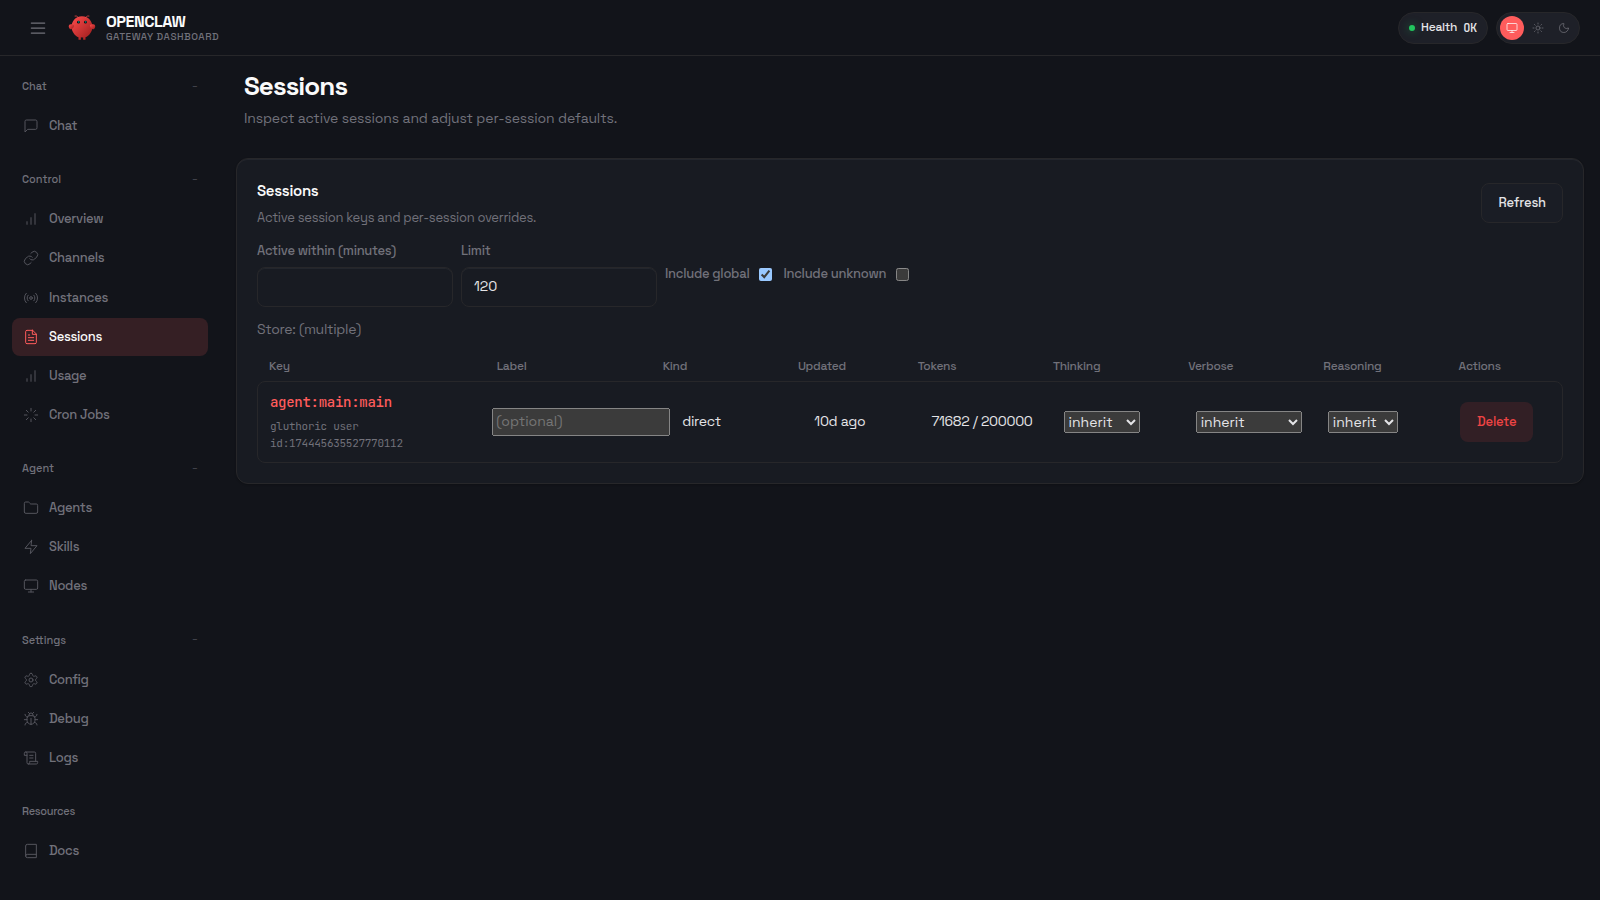
Task: Switch theme with the moon icon
Action: (1562, 27)
